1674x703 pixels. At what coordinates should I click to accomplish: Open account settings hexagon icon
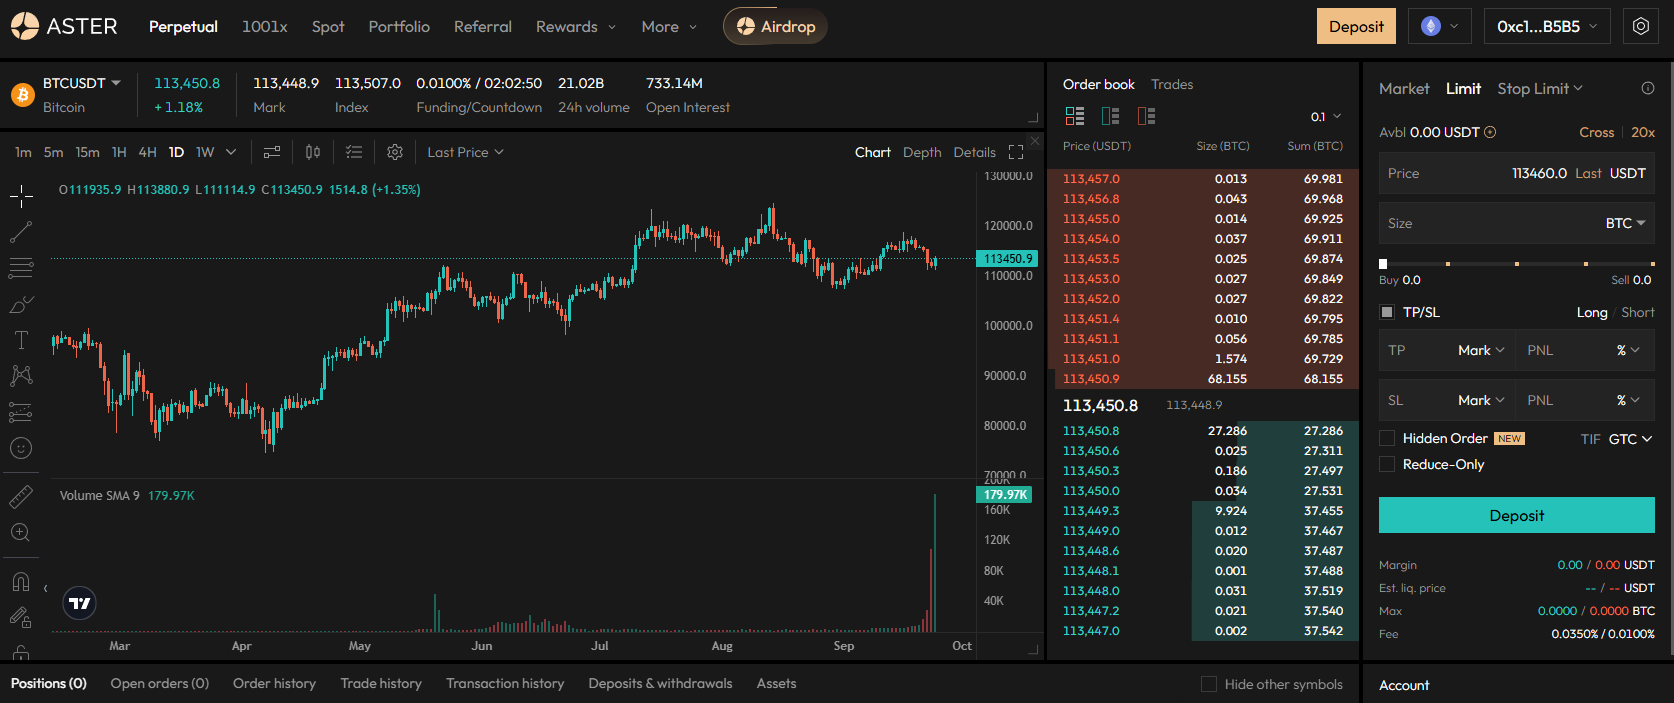[1641, 27]
